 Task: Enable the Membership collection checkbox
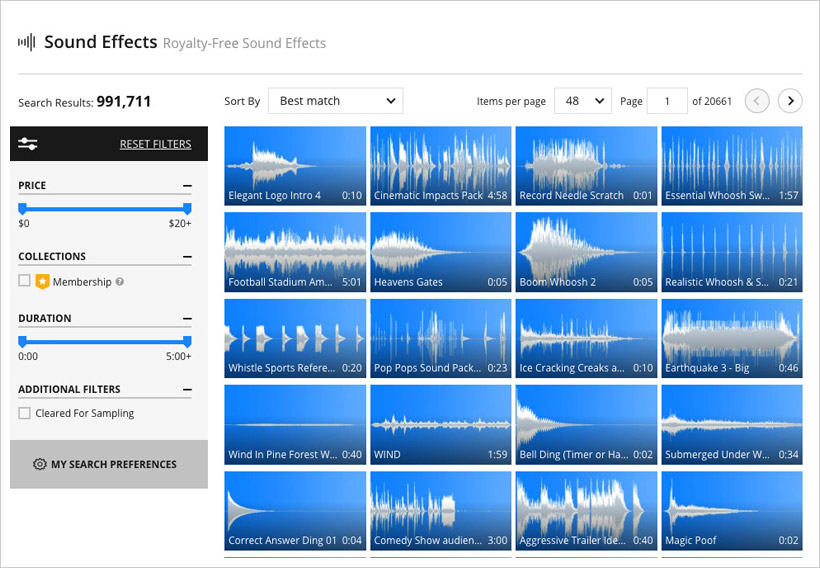click(24, 280)
